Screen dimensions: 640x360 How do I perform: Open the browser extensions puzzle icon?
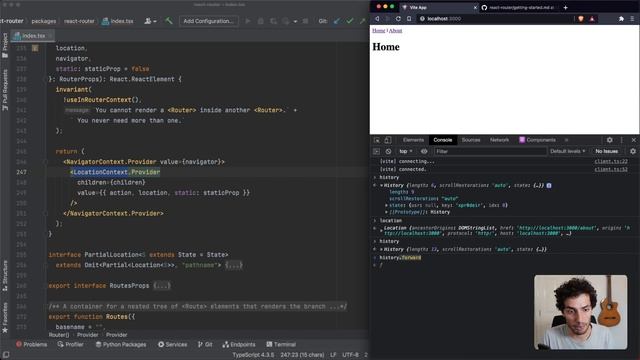621,19
